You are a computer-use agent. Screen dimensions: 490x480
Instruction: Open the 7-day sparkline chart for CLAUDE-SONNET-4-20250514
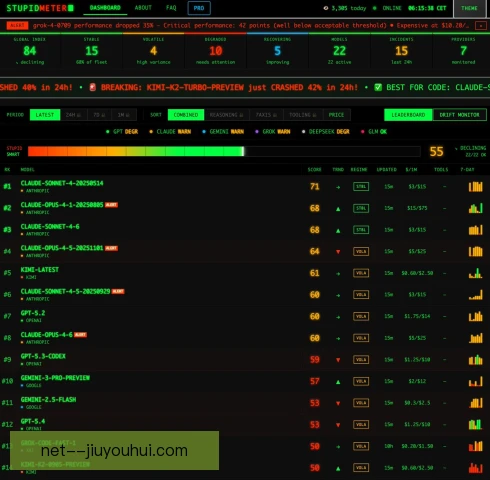click(475, 186)
